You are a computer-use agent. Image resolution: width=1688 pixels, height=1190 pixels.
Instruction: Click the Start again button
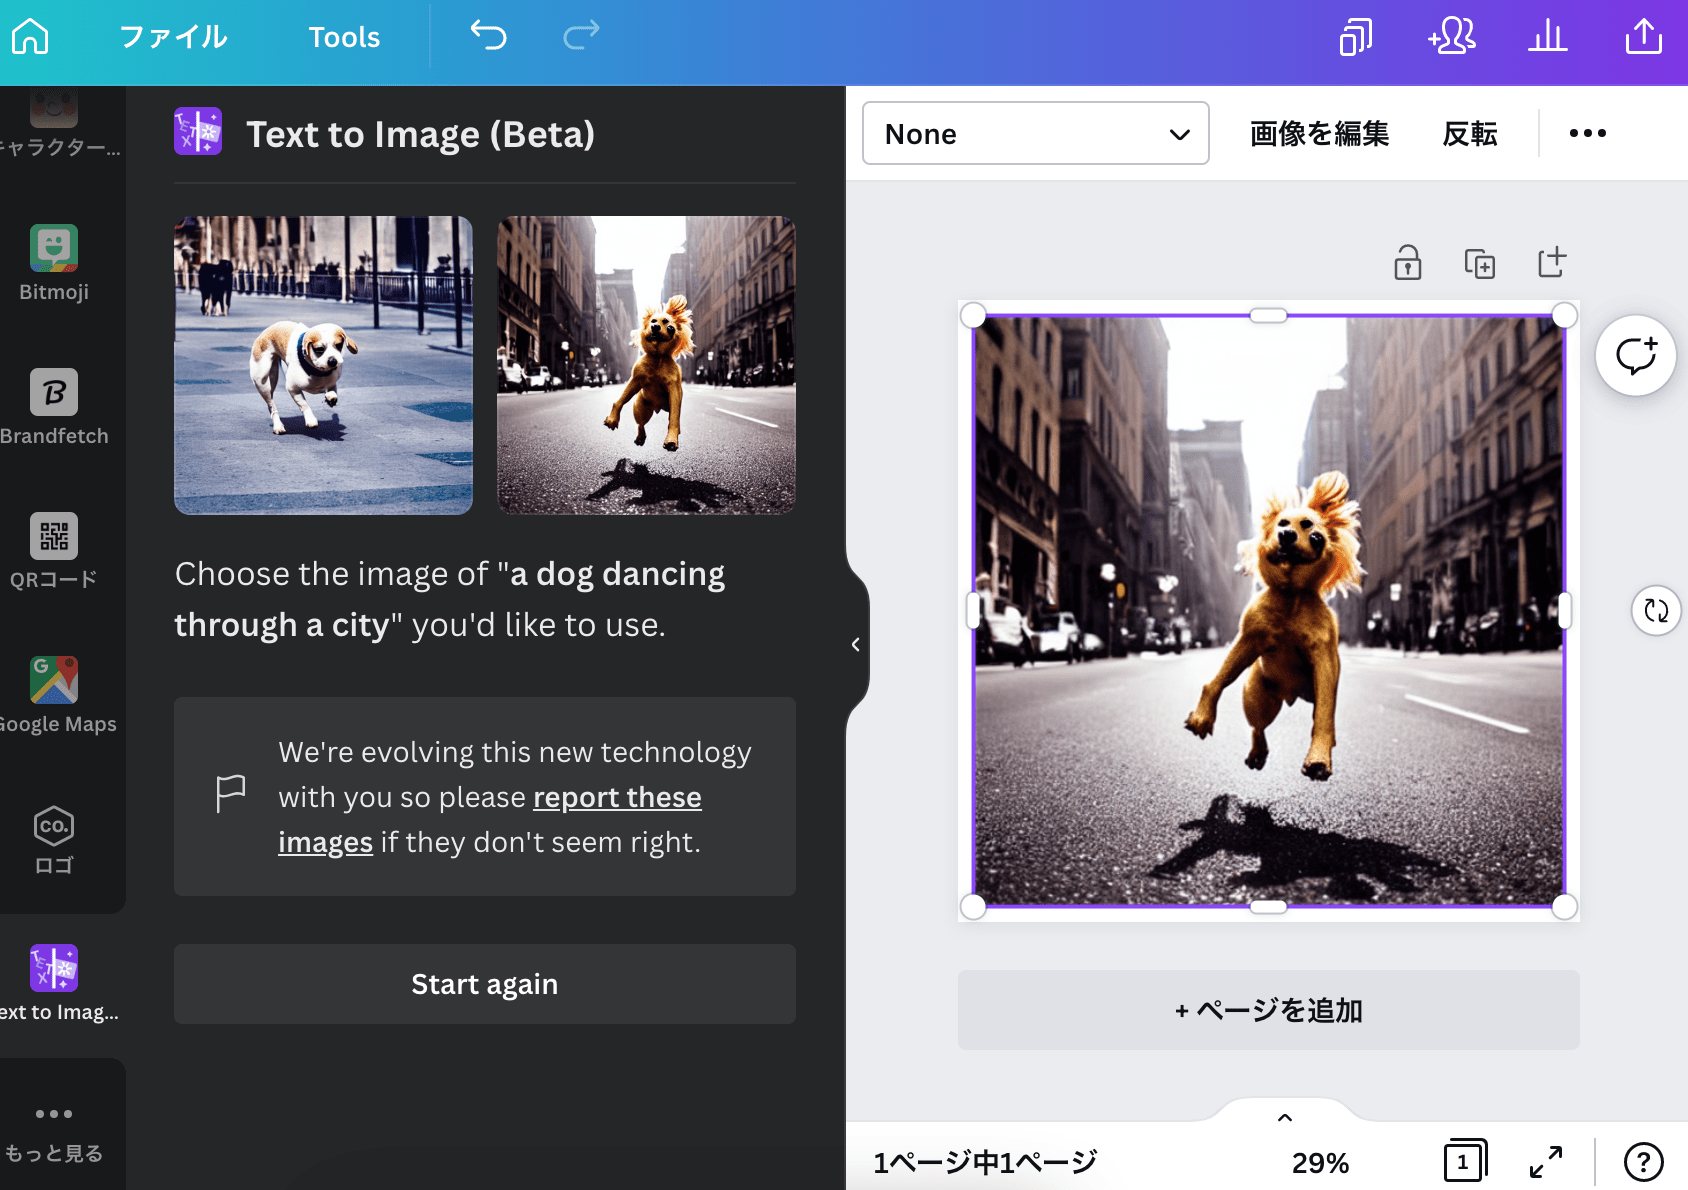(484, 984)
